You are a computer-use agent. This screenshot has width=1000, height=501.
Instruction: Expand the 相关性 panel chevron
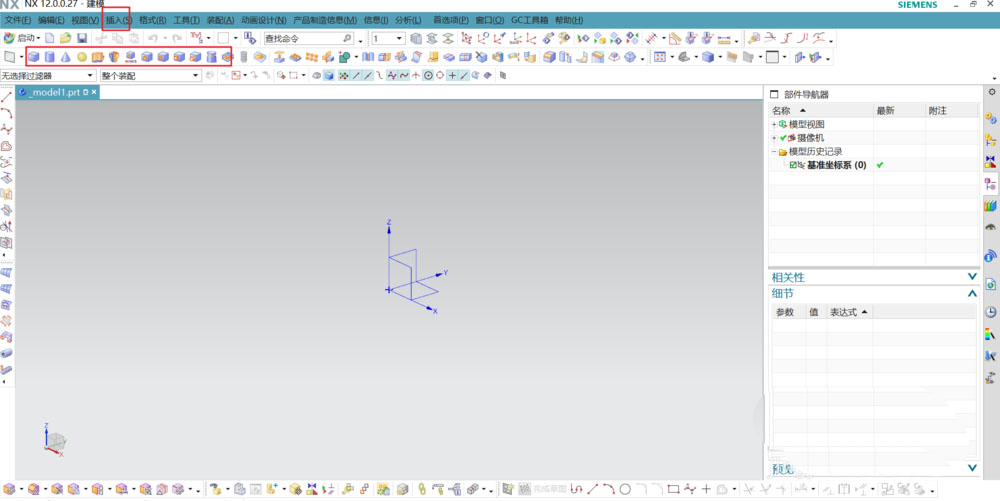point(972,277)
